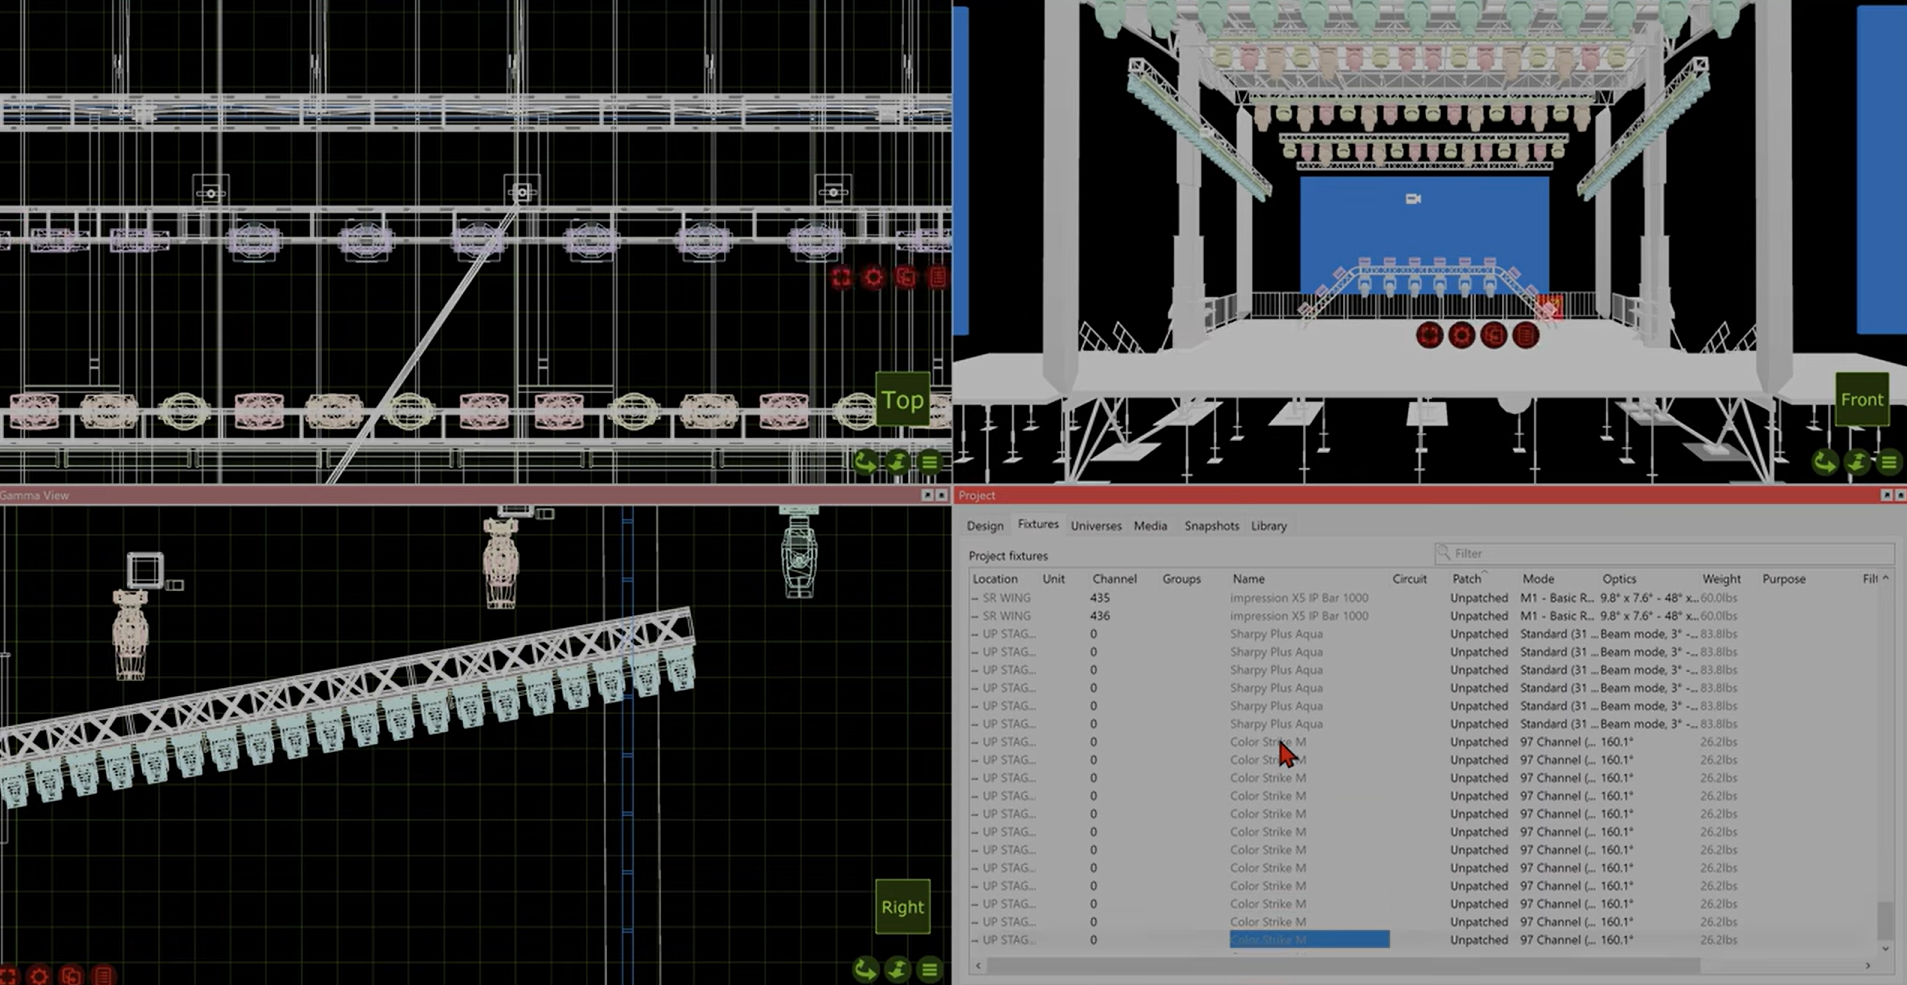Viewport: 1907px width, 985px height.
Task: Open the green hamburger menu in Right view
Action: pyautogui.click(x=930, y=968)
